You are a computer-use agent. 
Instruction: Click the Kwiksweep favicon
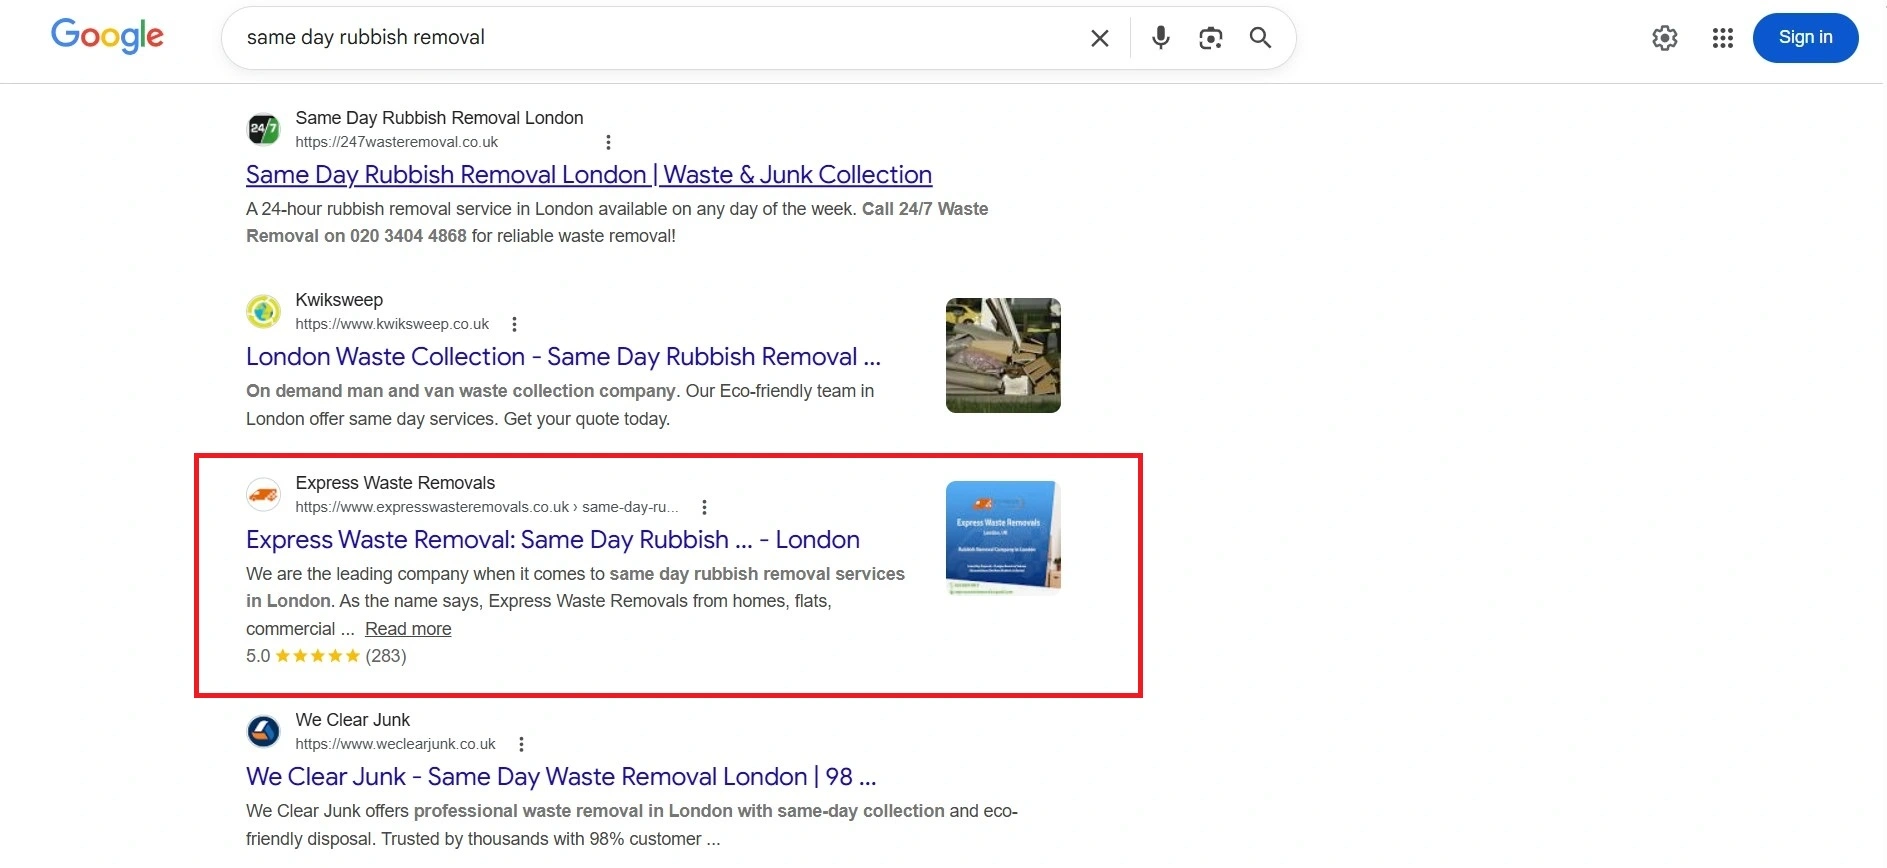264,311
